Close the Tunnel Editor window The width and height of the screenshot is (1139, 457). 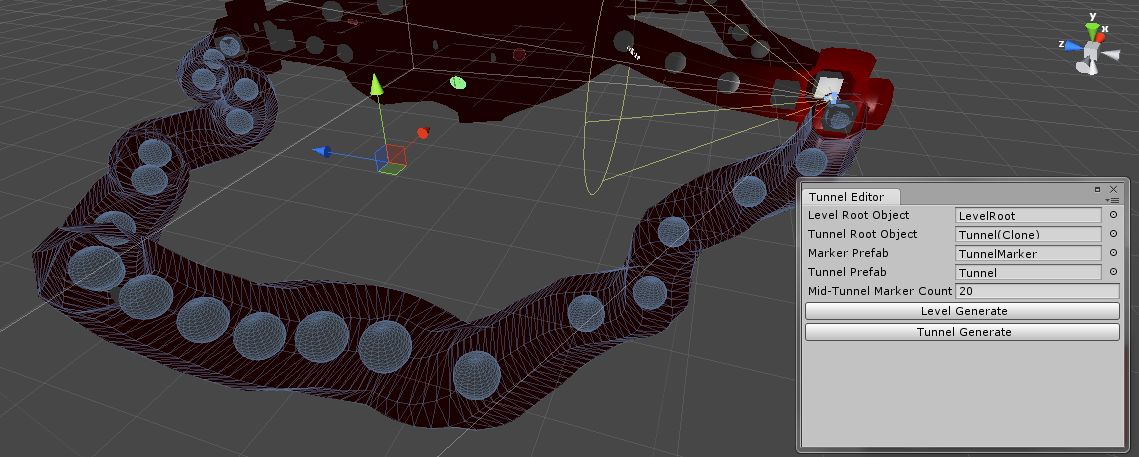1113,189
